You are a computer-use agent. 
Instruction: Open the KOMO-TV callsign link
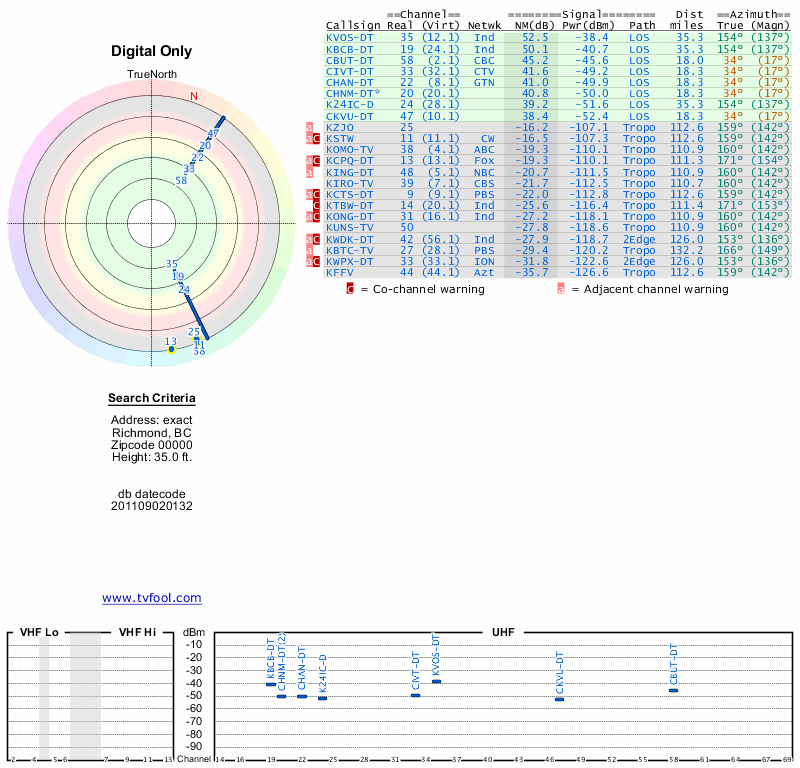349,149
